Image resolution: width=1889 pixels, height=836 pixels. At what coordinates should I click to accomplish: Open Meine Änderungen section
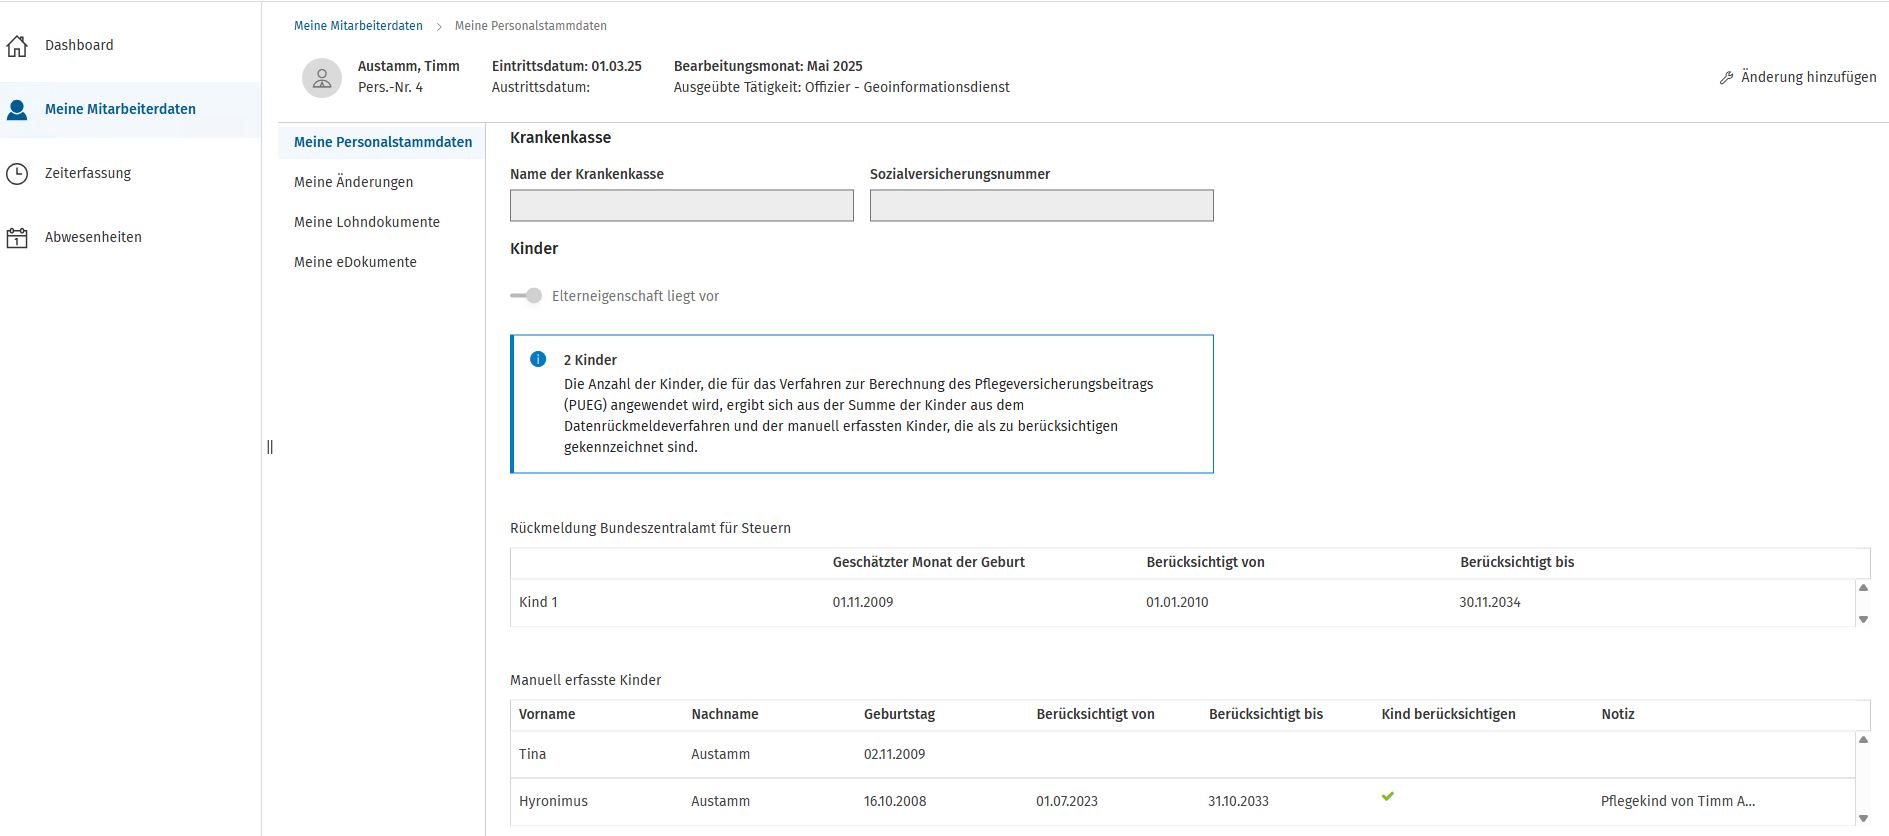click(353, 182)
